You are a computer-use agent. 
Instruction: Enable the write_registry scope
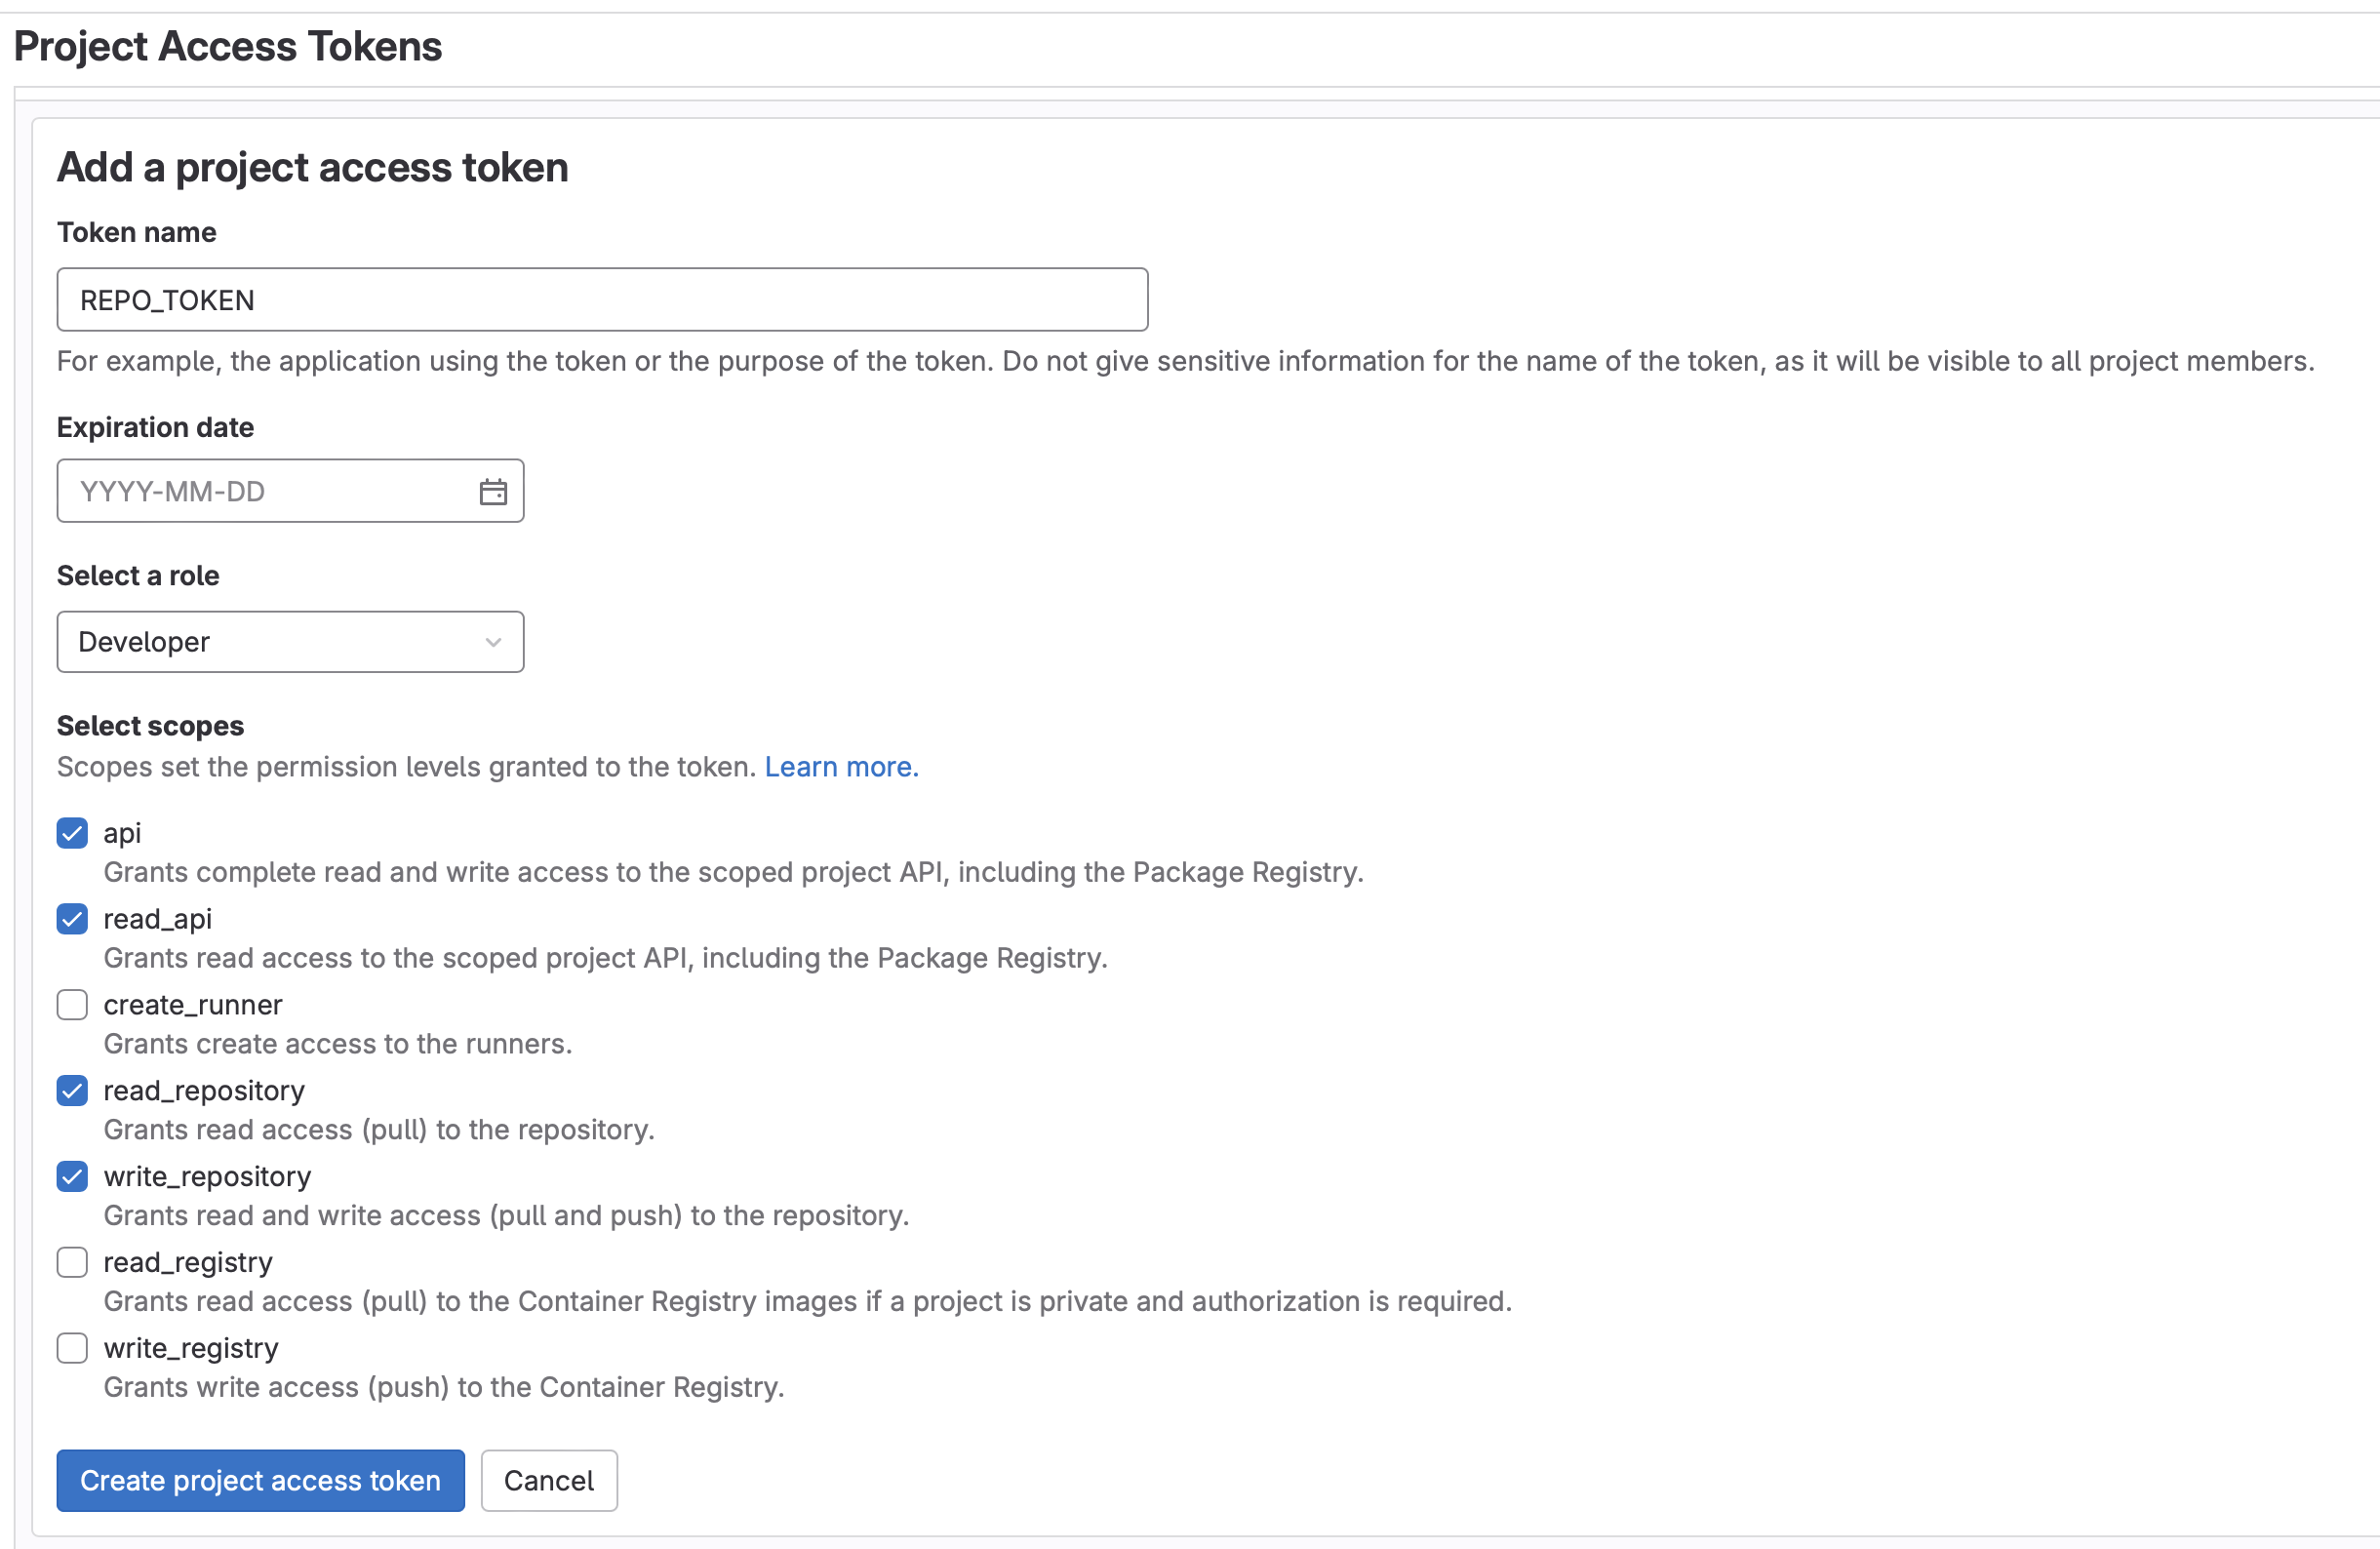(x=71, y=1348)
